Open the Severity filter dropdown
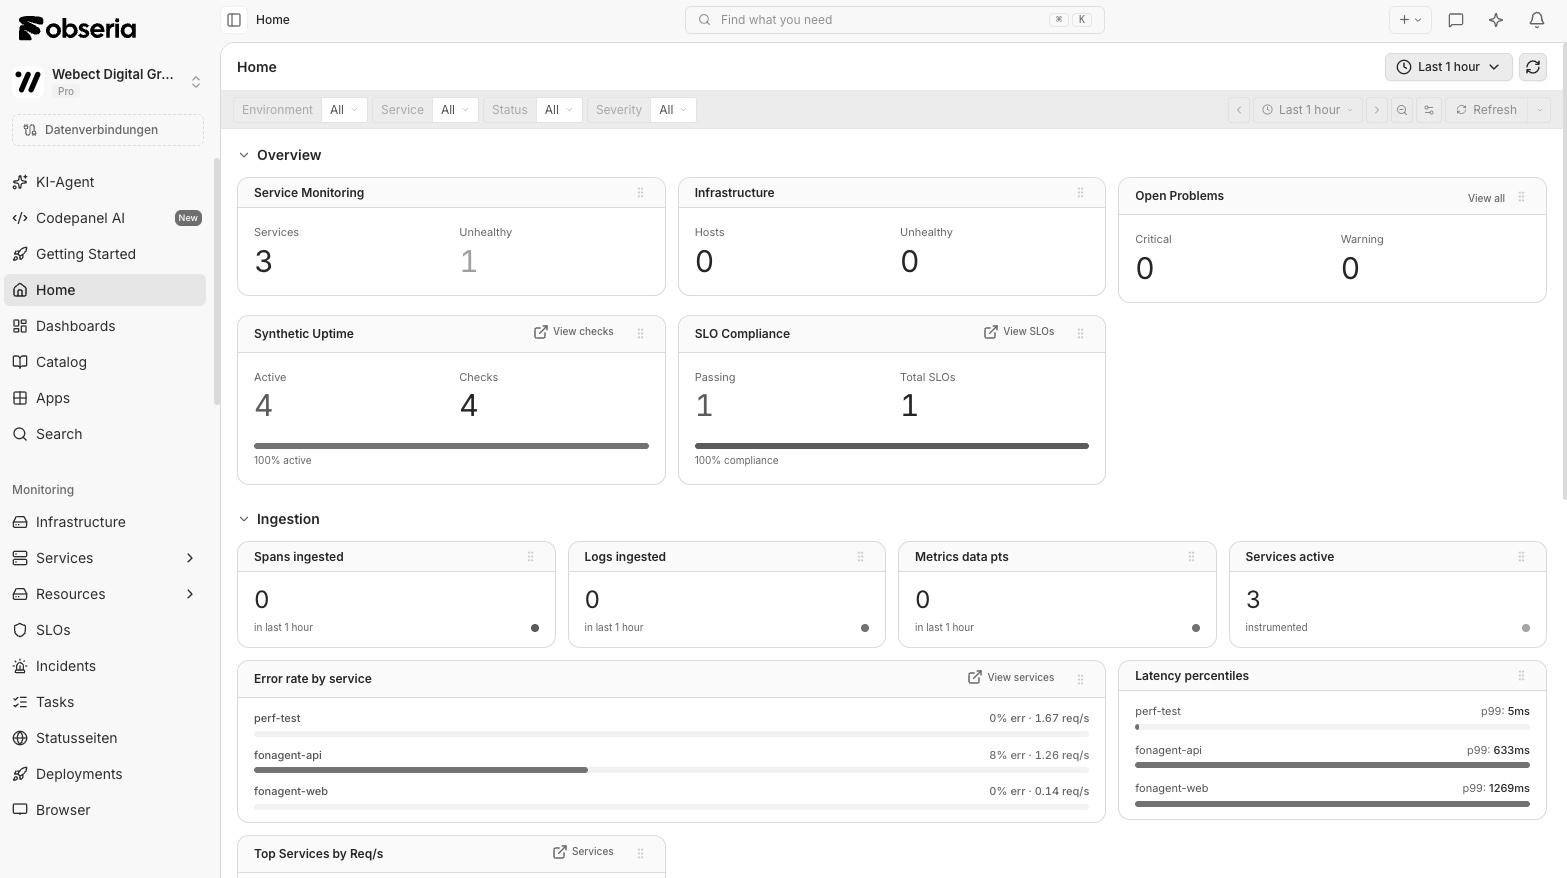 673,110
